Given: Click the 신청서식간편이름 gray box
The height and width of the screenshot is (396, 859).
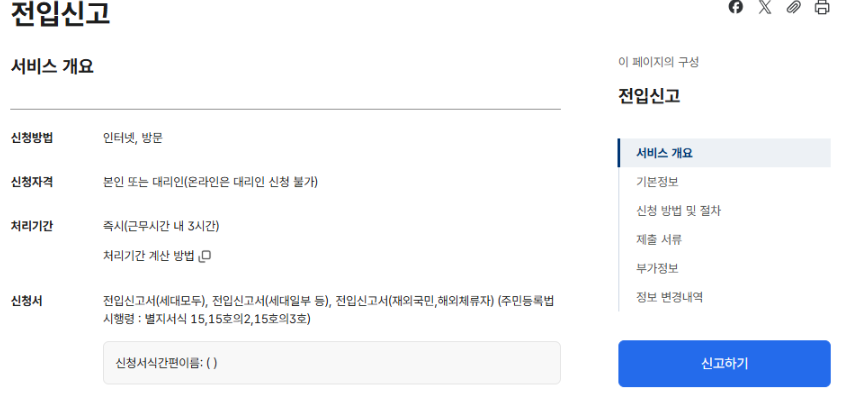Looking at the screenshot, I should (x=332, y=363).
